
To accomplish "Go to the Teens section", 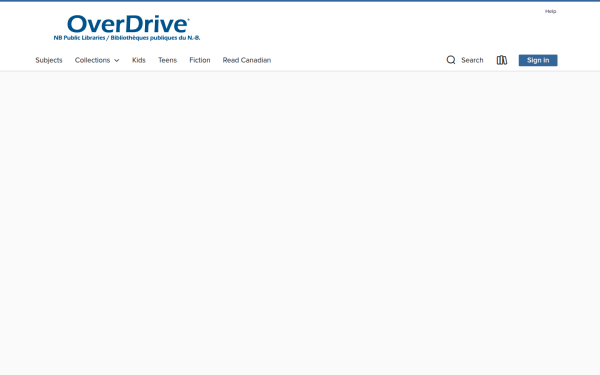I will tap(167, 60).
